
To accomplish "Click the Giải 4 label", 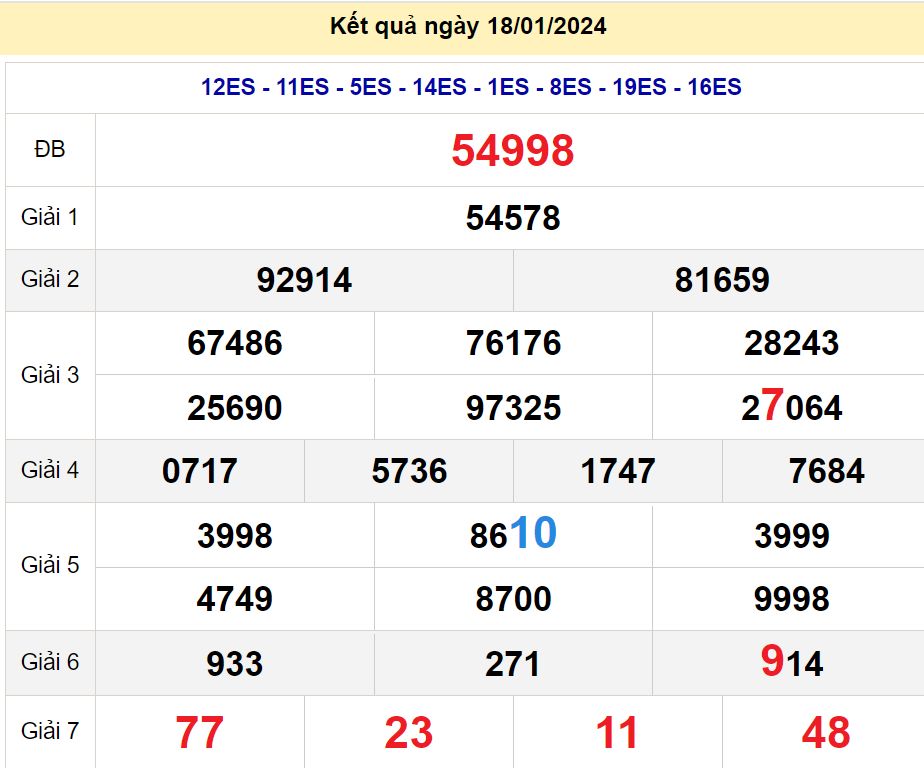I will coord(50,470).
